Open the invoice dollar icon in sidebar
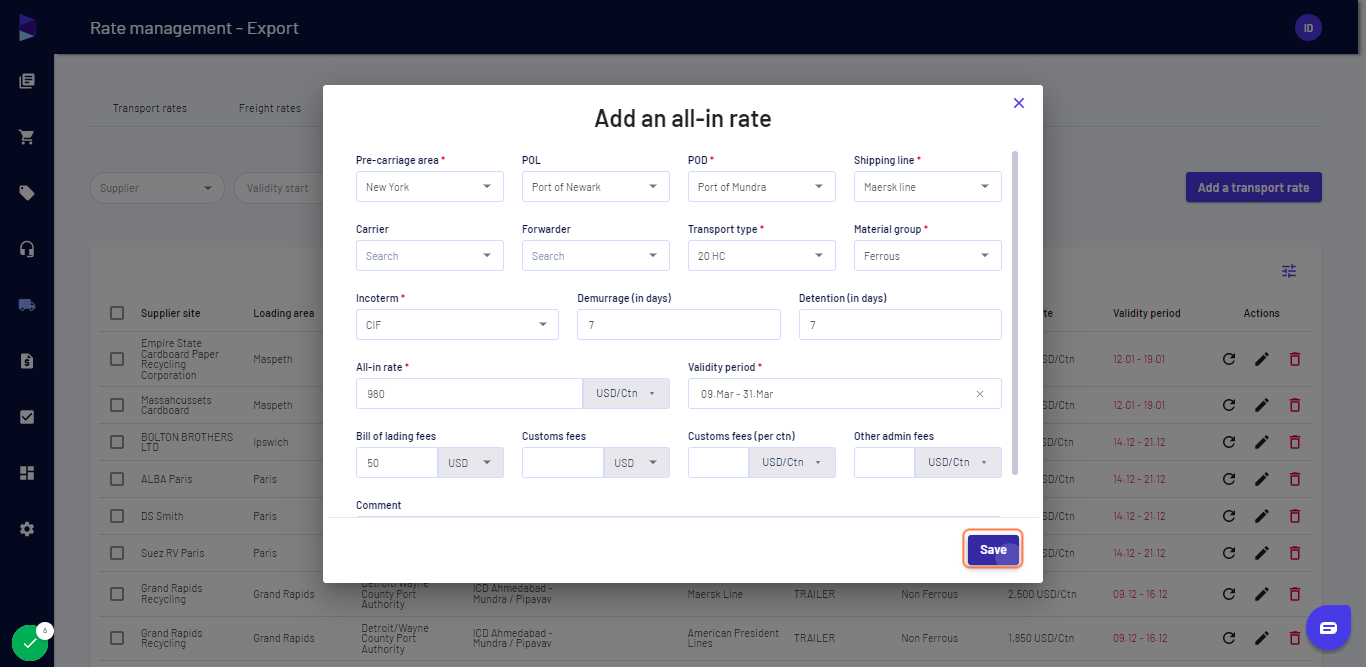1366x667 pixels. [27, 361]
